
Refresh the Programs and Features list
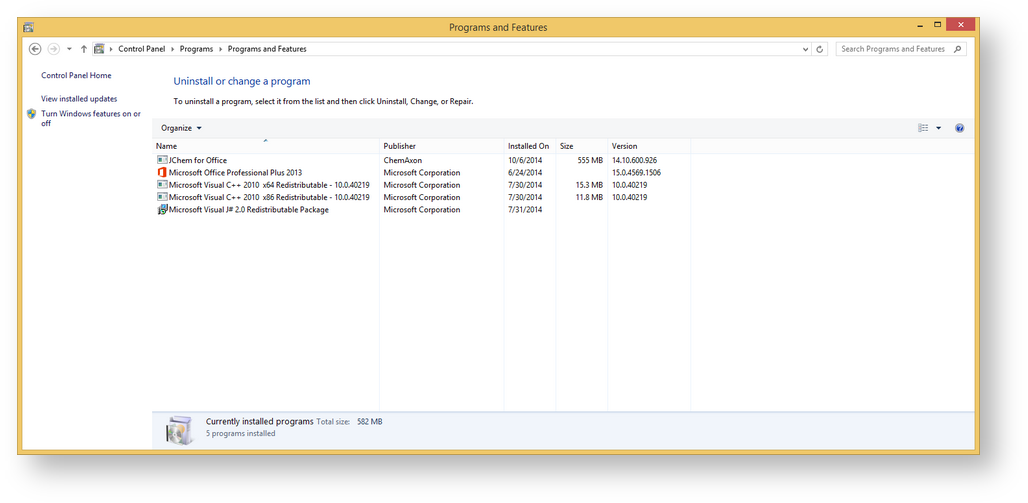820,49
